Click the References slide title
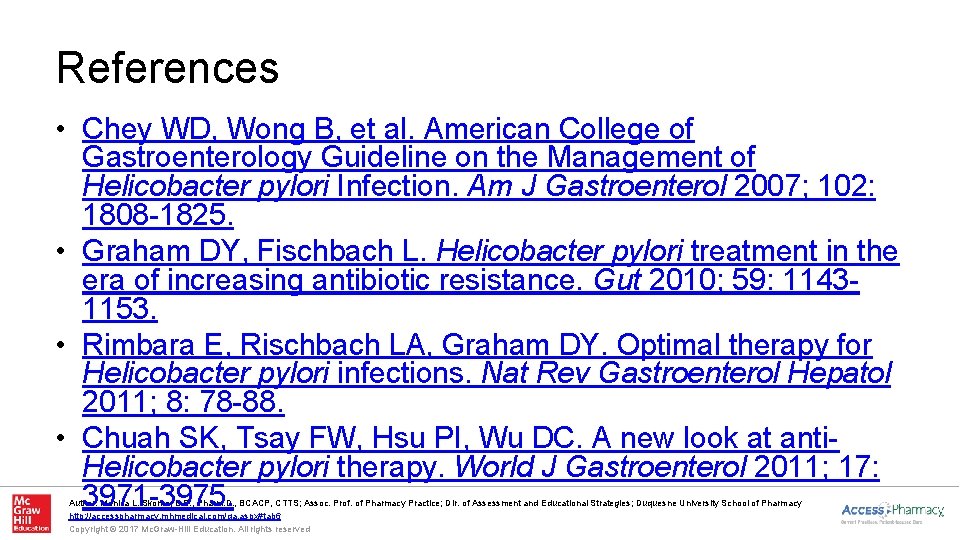This screenshot has width=960, height=540. pos(168,68)
